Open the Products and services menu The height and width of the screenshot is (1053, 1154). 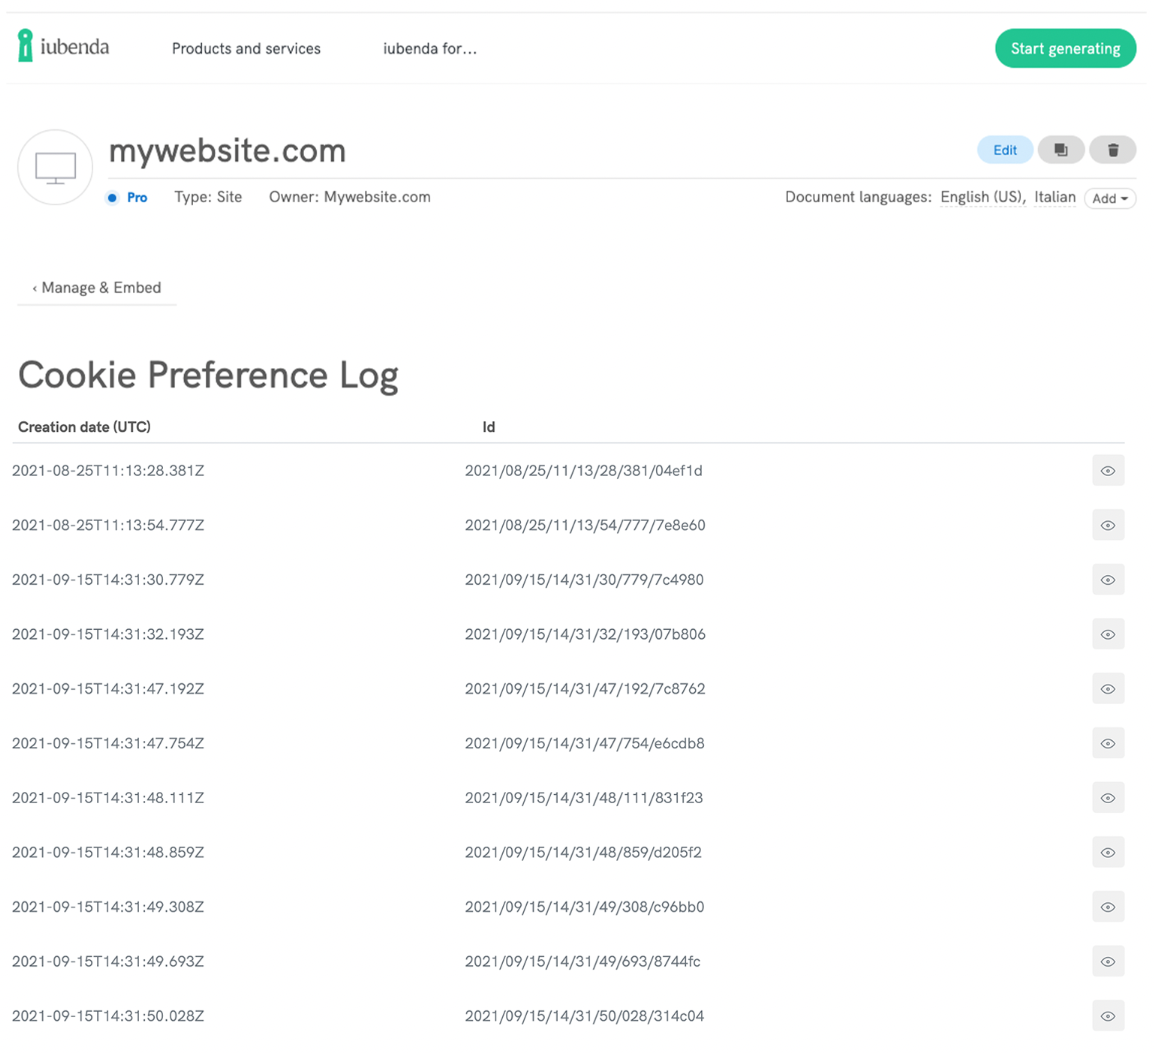pyautogui.click(x=246, y=48)
